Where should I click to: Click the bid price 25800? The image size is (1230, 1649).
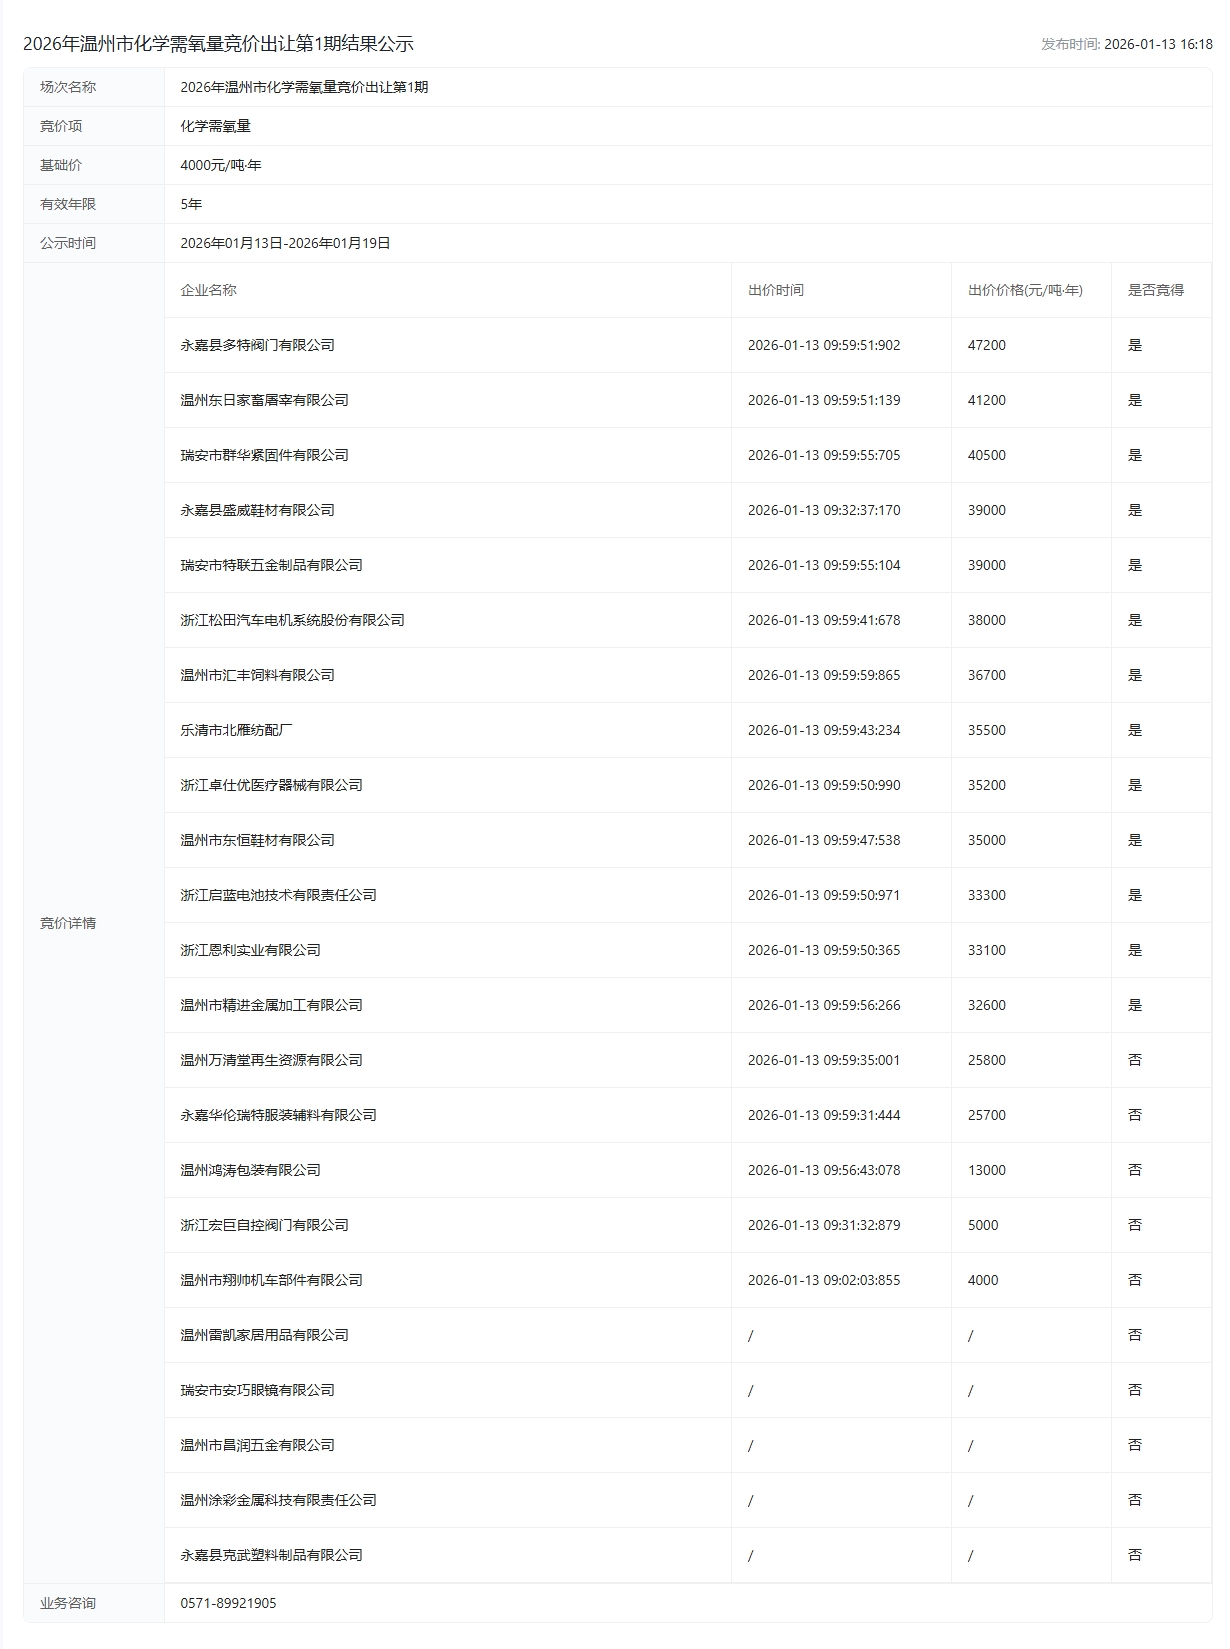click(986, 1060)
